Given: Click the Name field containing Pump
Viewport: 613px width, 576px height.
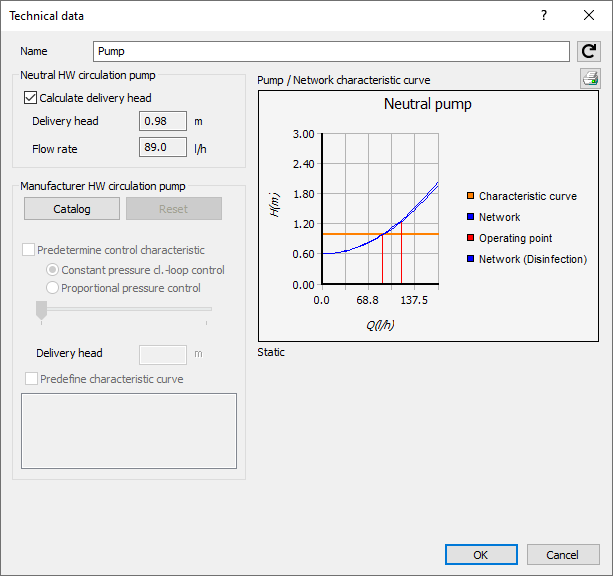Looking at the screenshot, I should [x=331, y=51].
